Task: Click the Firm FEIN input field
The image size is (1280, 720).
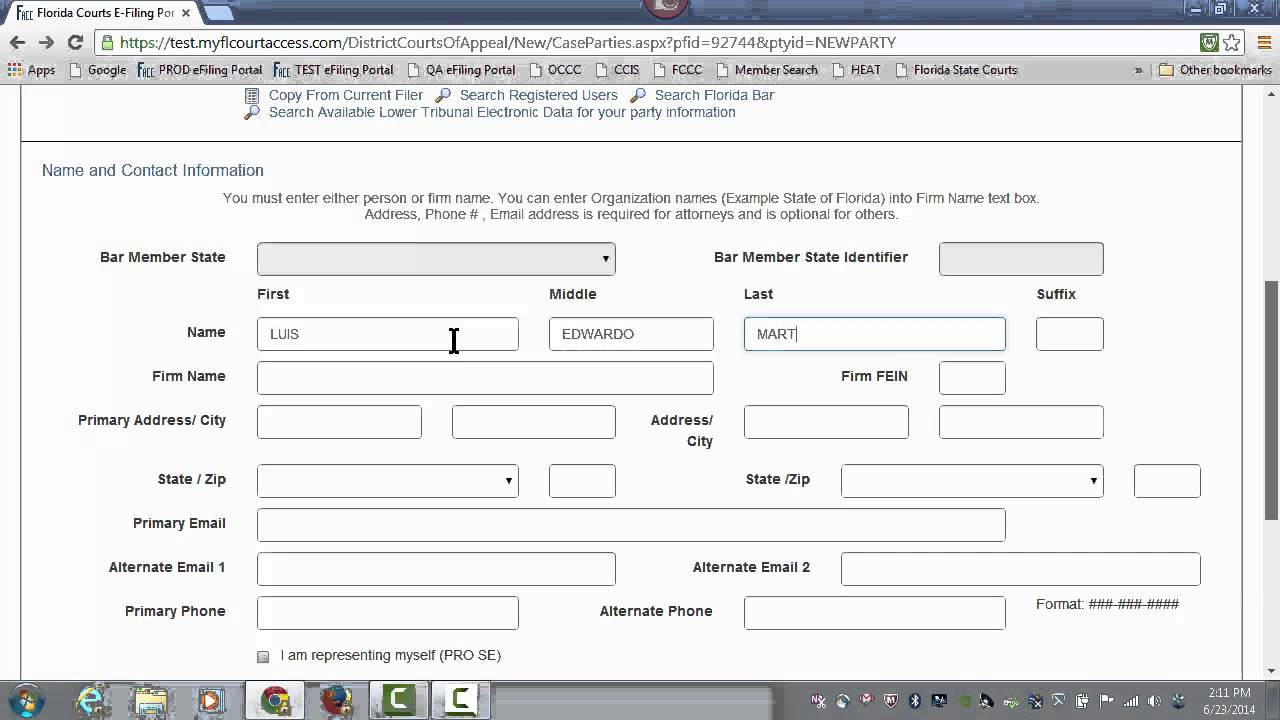Action: pos(972,378)
